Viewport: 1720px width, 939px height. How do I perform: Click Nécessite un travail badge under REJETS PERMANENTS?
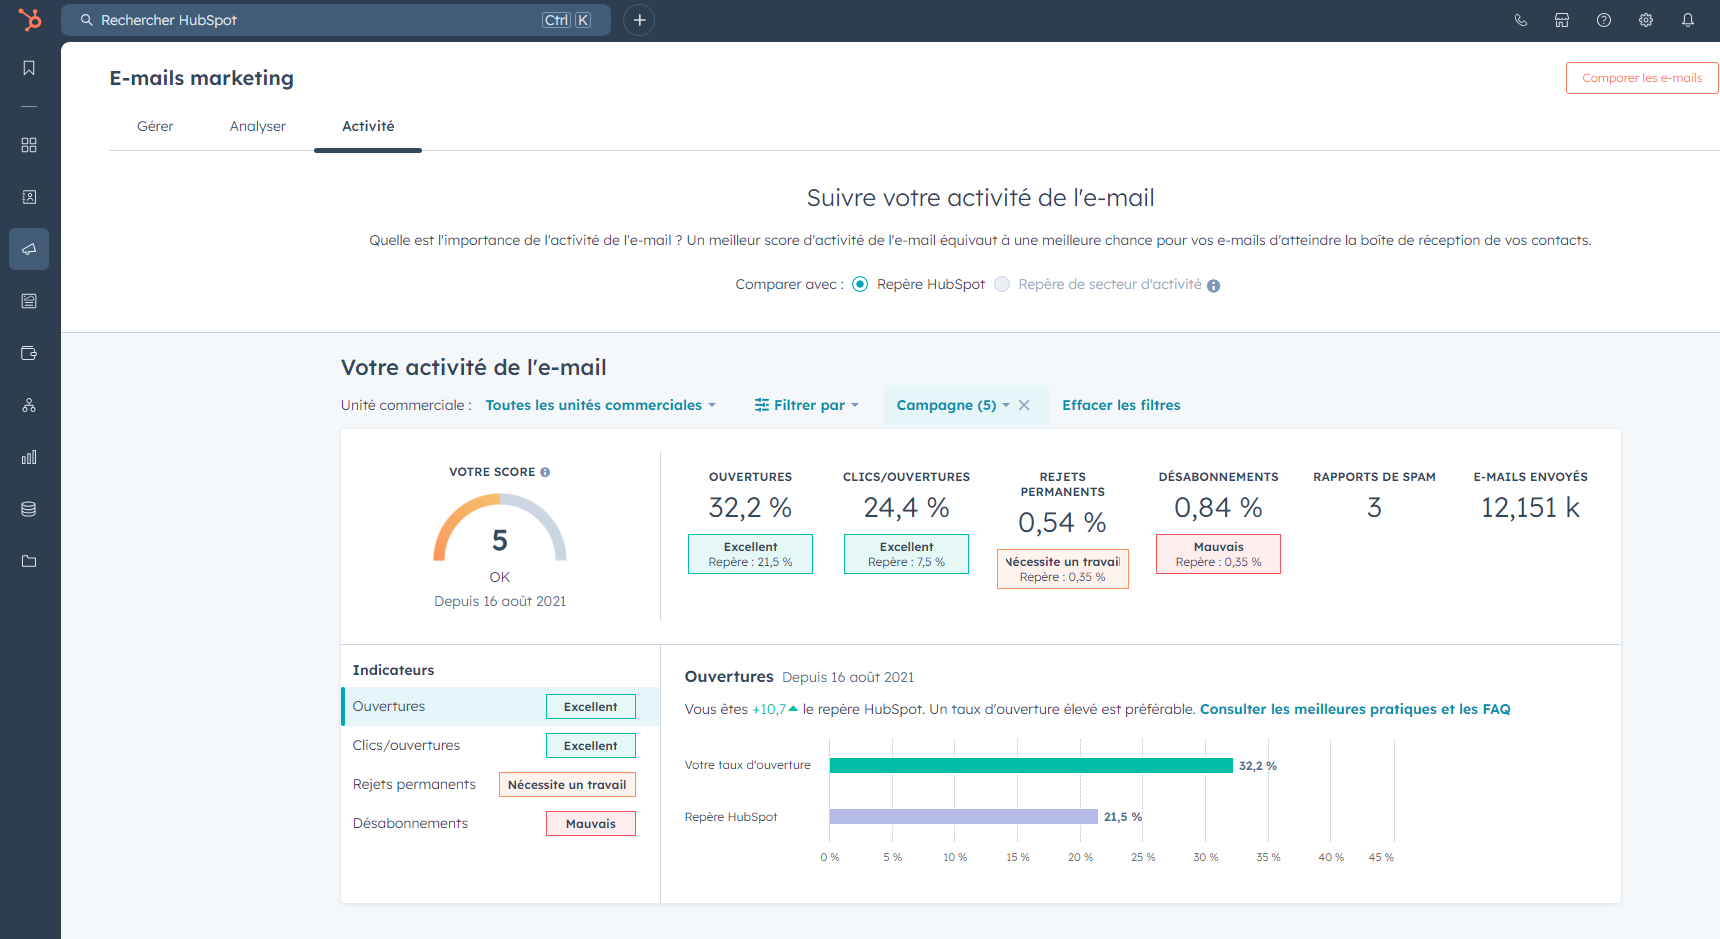[1062, 569]
